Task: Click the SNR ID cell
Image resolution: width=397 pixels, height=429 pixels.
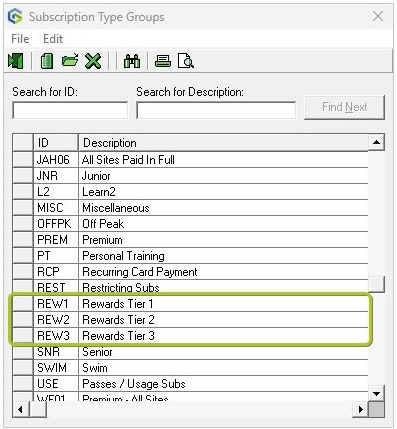Action: pyautogui.click(x=56, y=352)
